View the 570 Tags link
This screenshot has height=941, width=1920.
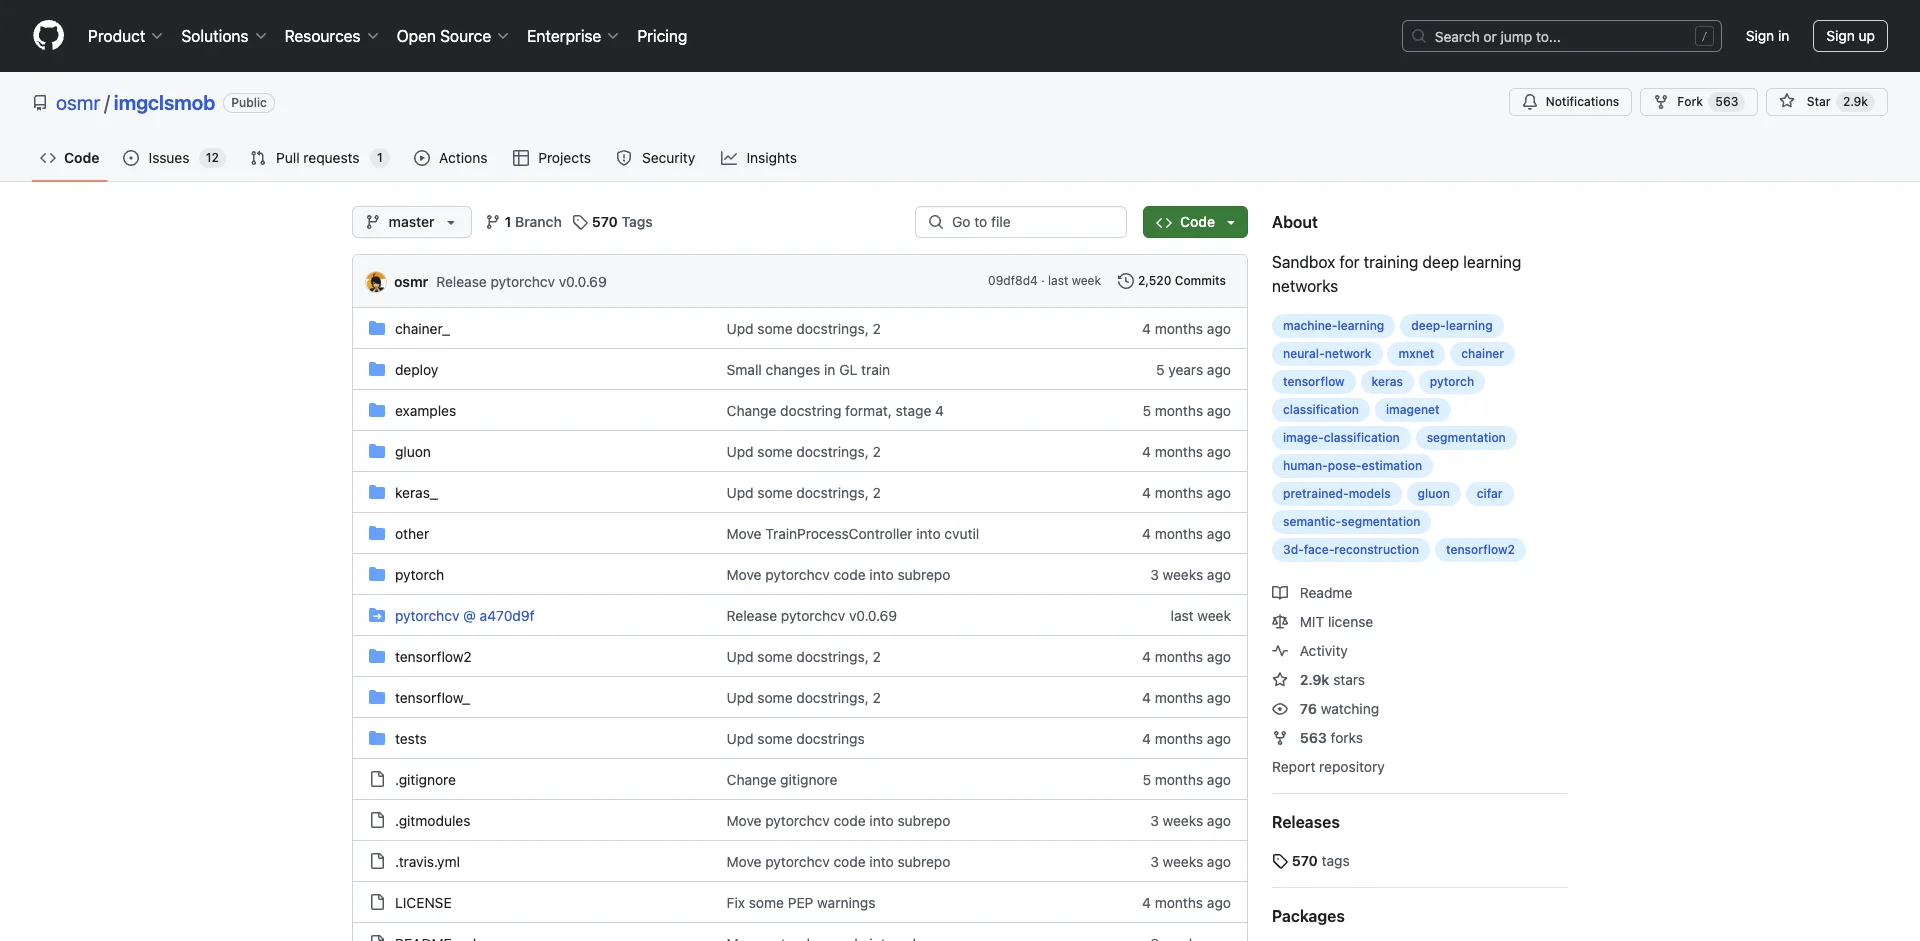tap(612, 222)
